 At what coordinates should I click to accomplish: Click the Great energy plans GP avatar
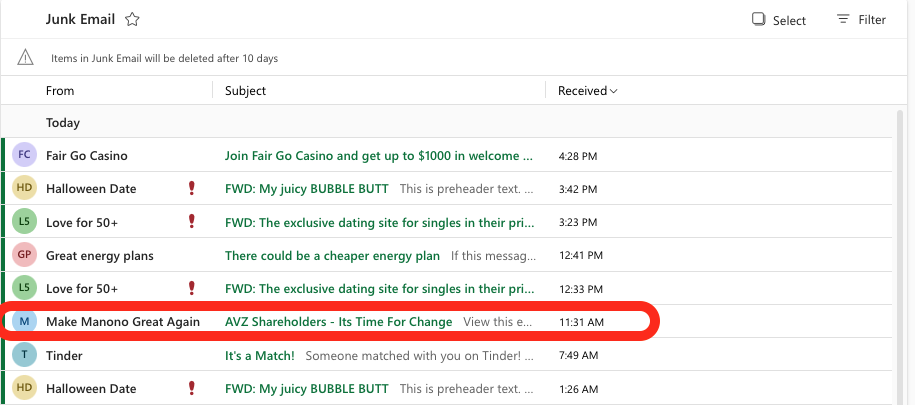(25, 255)
